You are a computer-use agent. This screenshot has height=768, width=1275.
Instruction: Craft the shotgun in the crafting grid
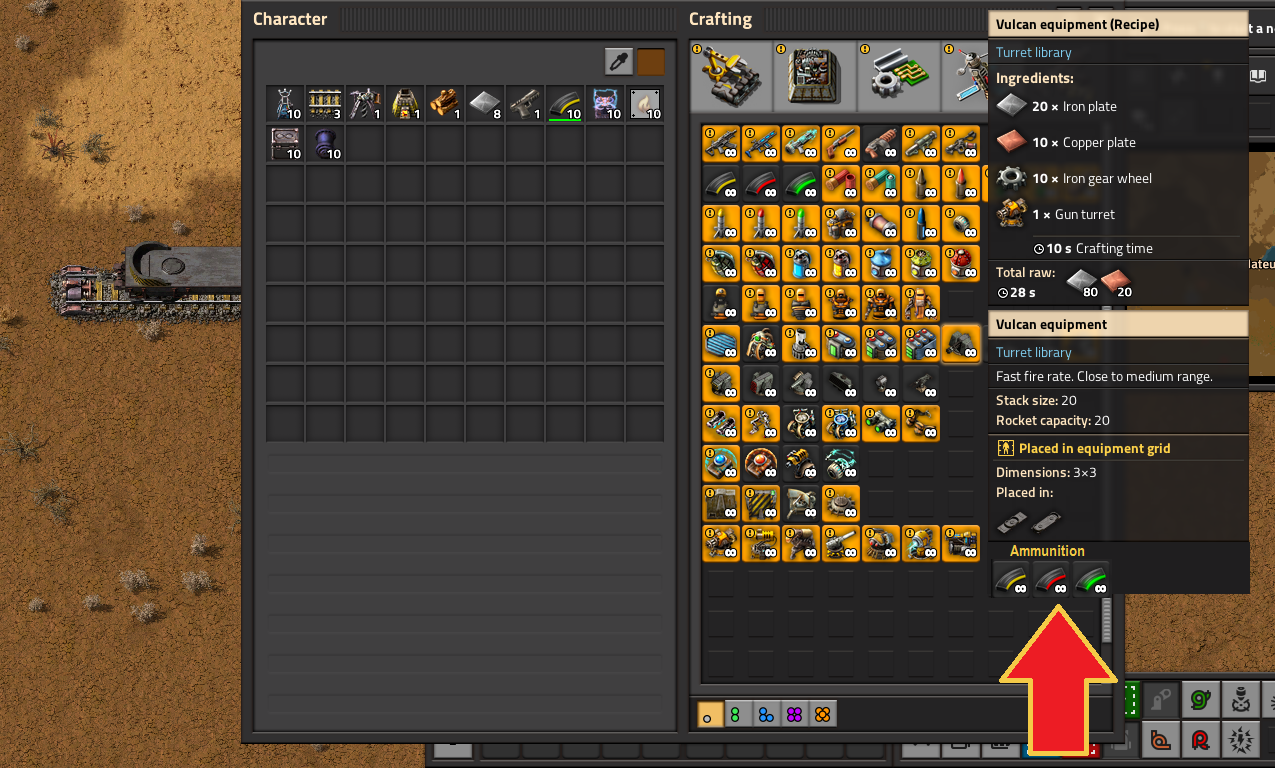coord(841,144)
